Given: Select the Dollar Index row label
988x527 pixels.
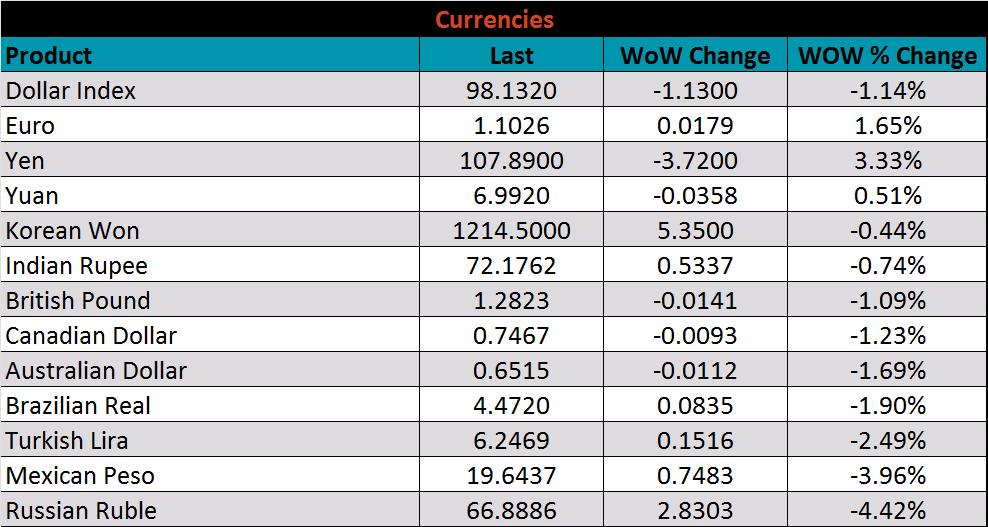Looking at the screenshot, I should click(x=71, y=91).
